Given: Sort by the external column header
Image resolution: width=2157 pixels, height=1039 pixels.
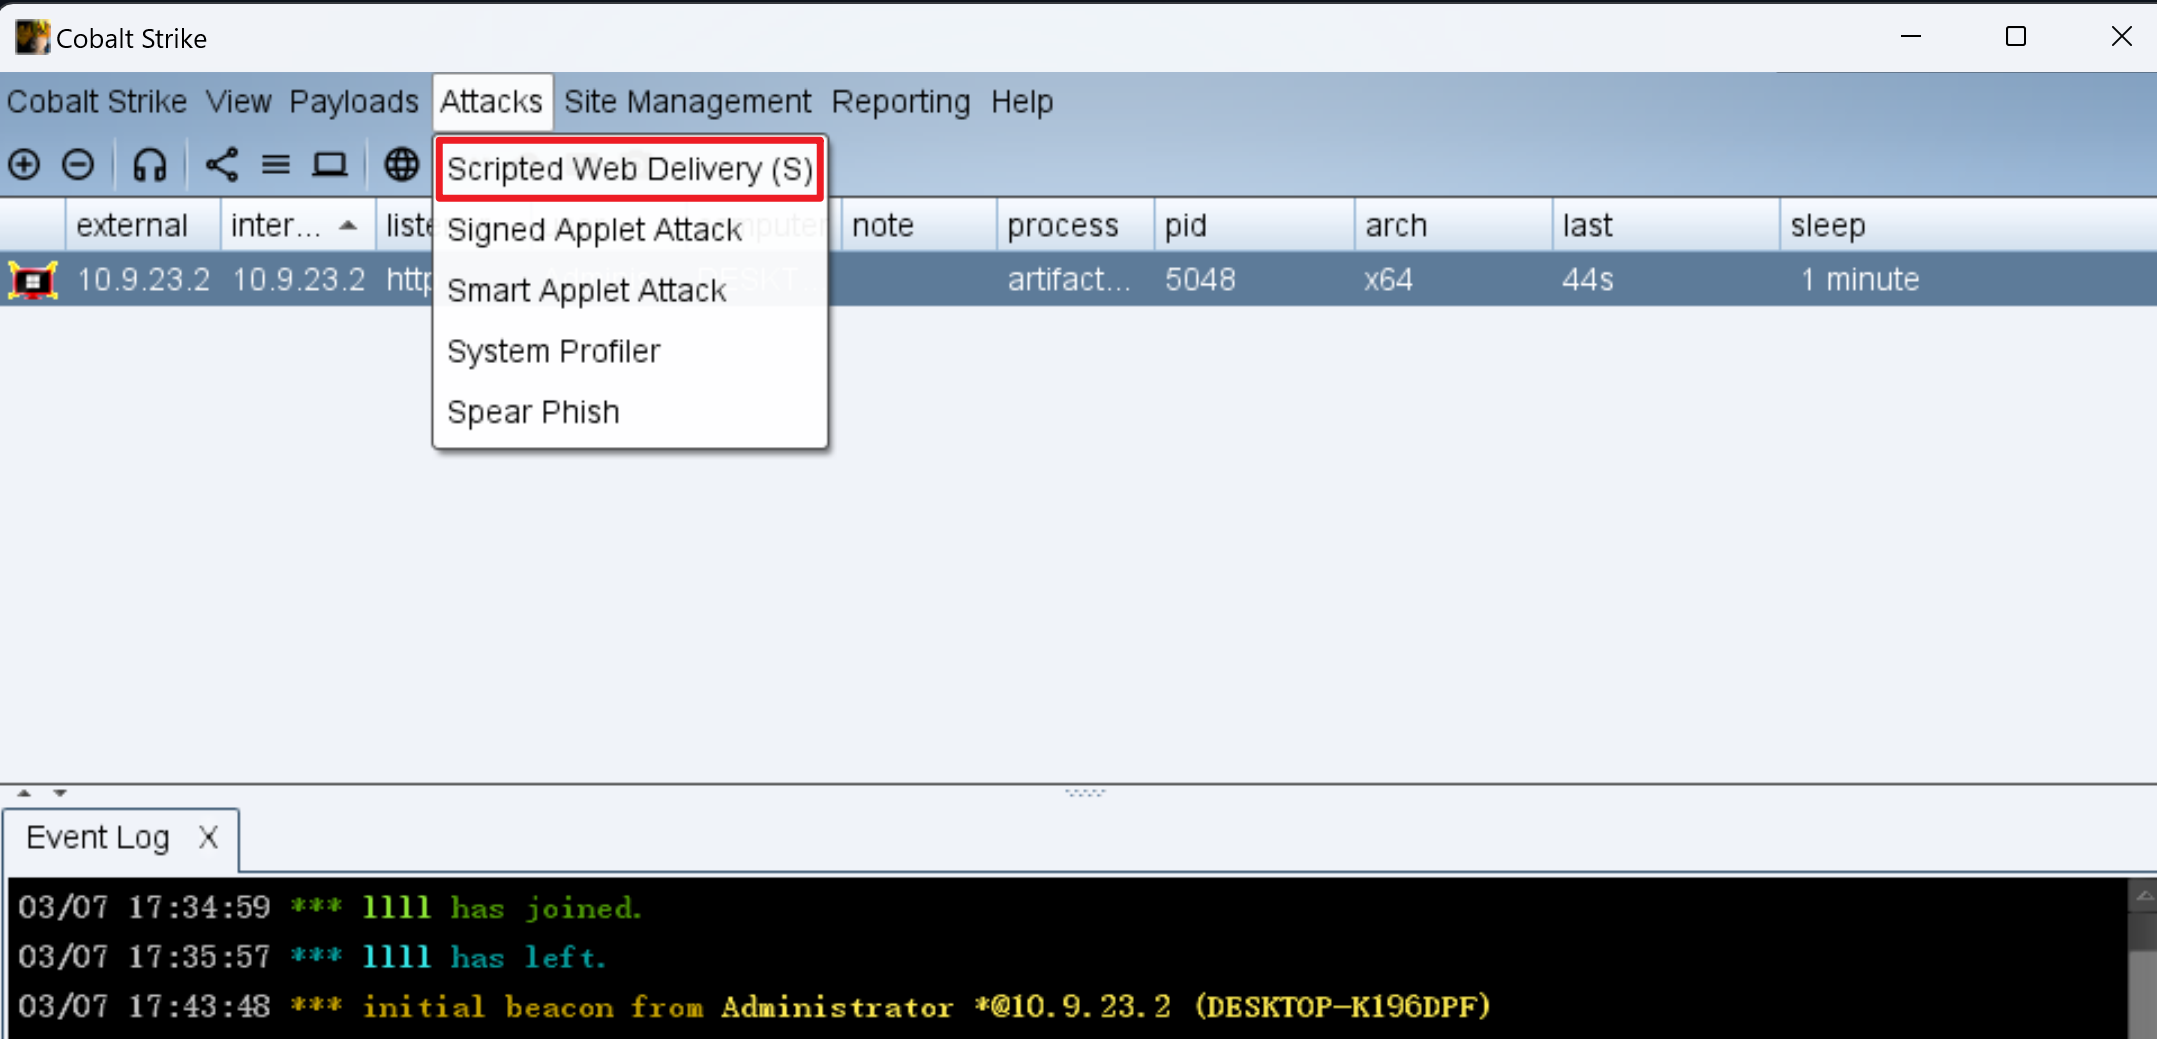Looking at the screenshot, I should coord(142,225).
